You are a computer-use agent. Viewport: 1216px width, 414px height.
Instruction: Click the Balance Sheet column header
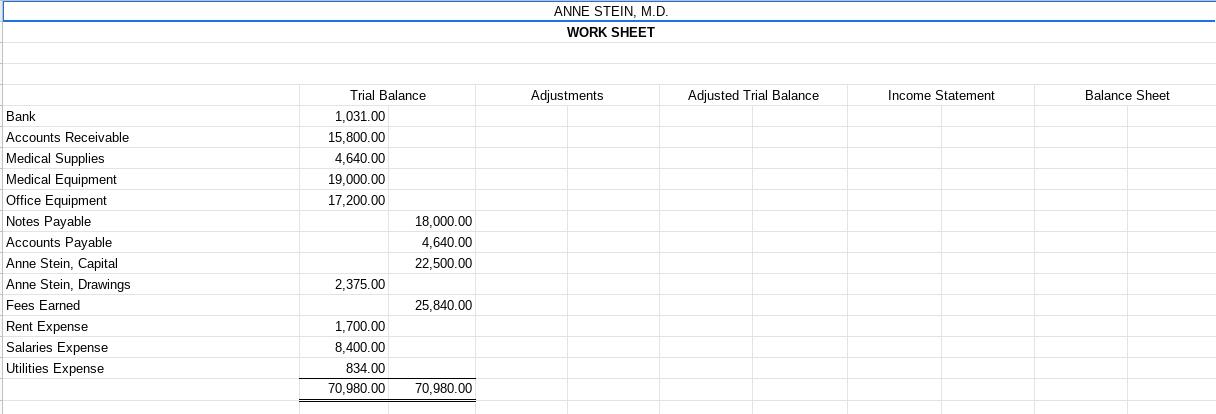click(1127, 95)
